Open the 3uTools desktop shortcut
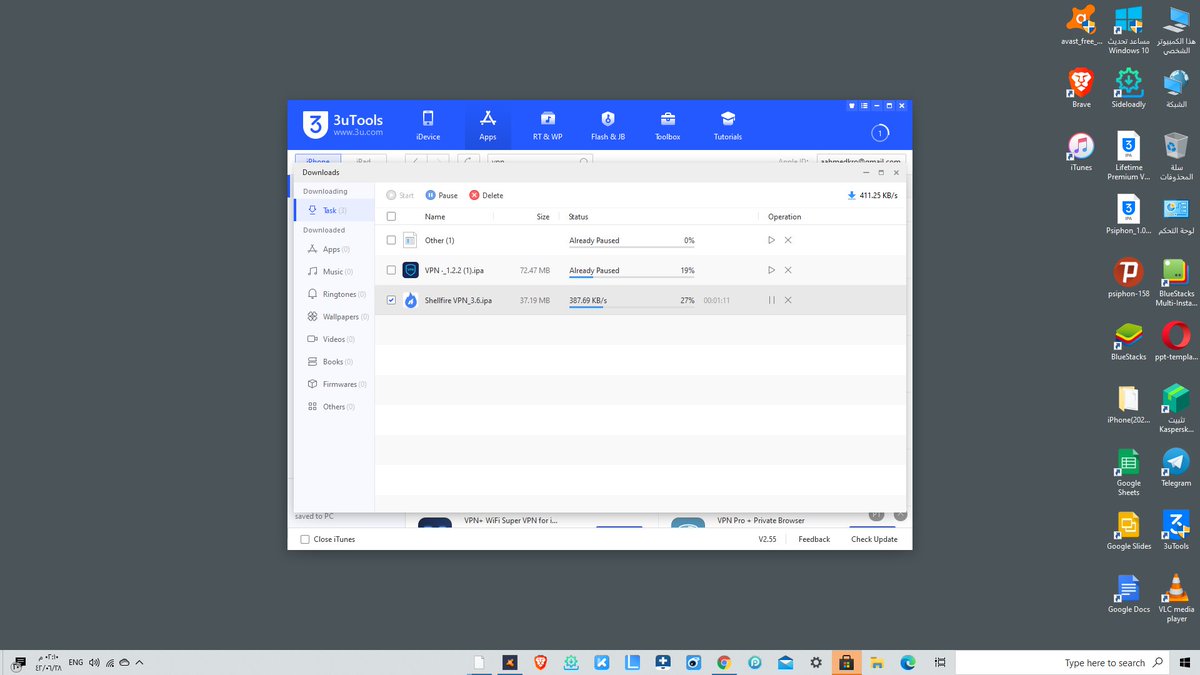The height and width of the screenshot is (675, 1200). (x=1176, y=530)
